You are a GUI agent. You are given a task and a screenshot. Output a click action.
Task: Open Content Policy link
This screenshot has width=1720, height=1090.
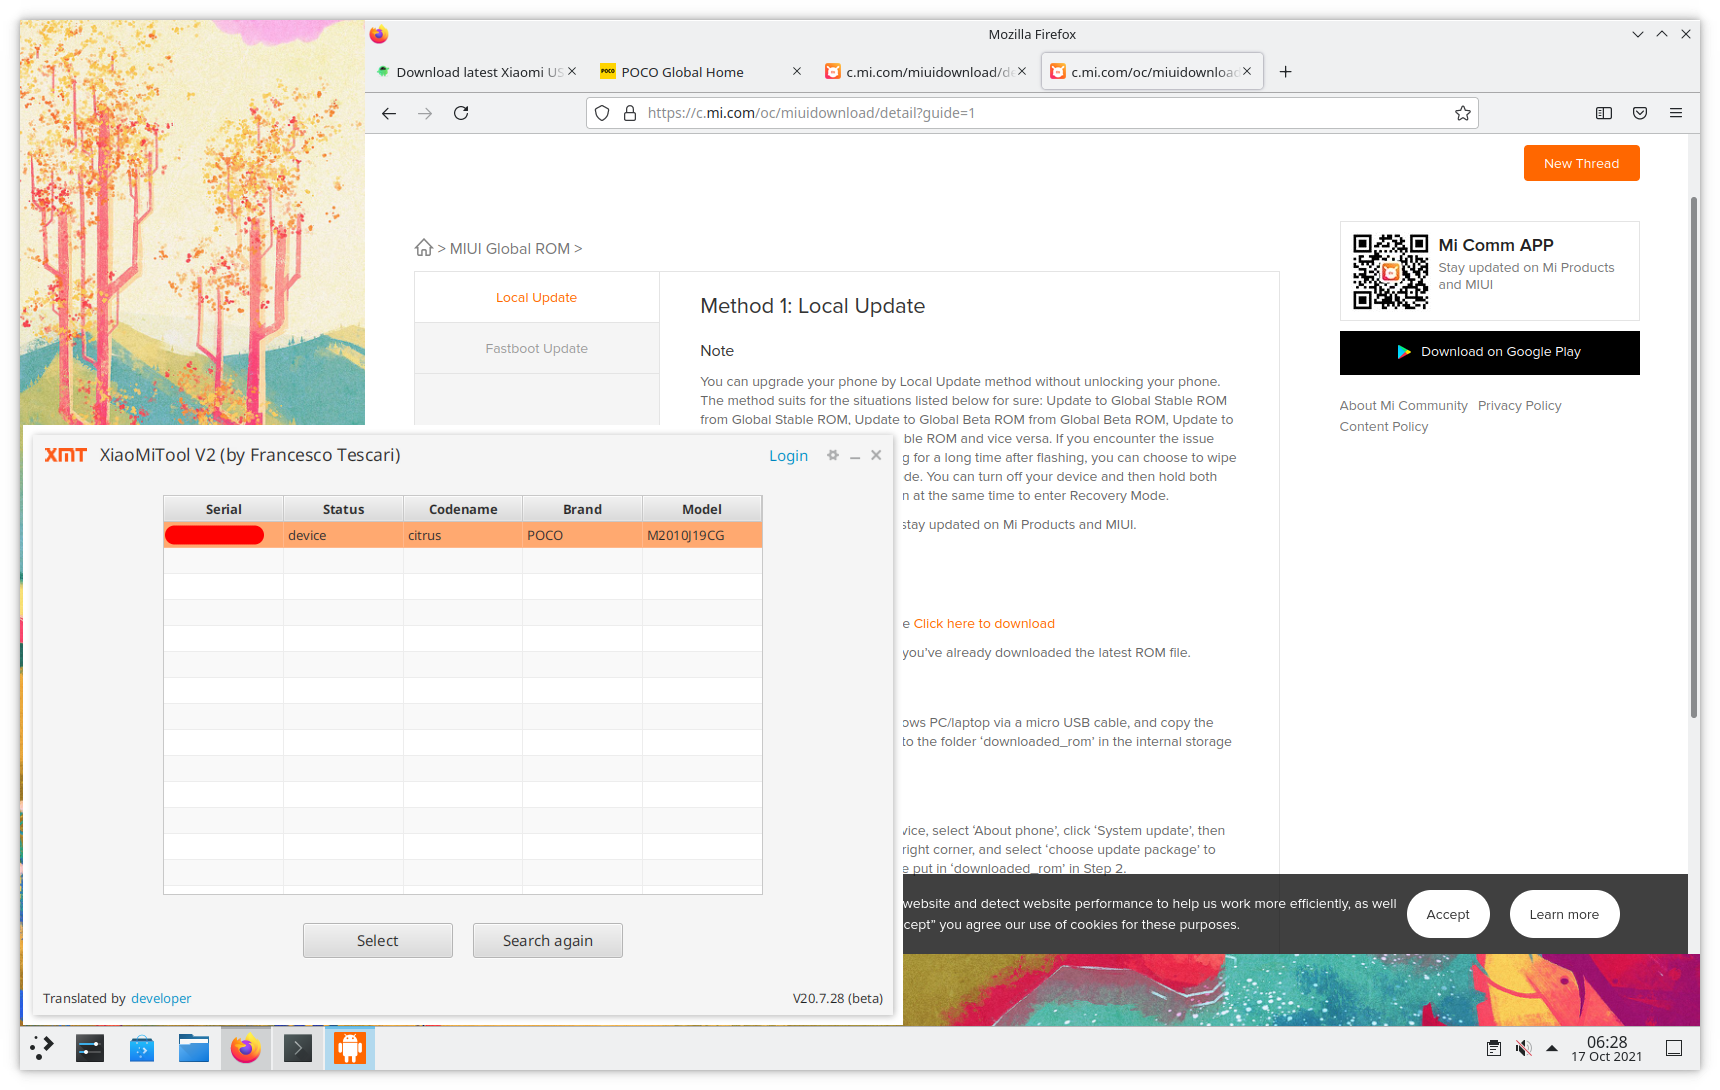coord(1384,426)
